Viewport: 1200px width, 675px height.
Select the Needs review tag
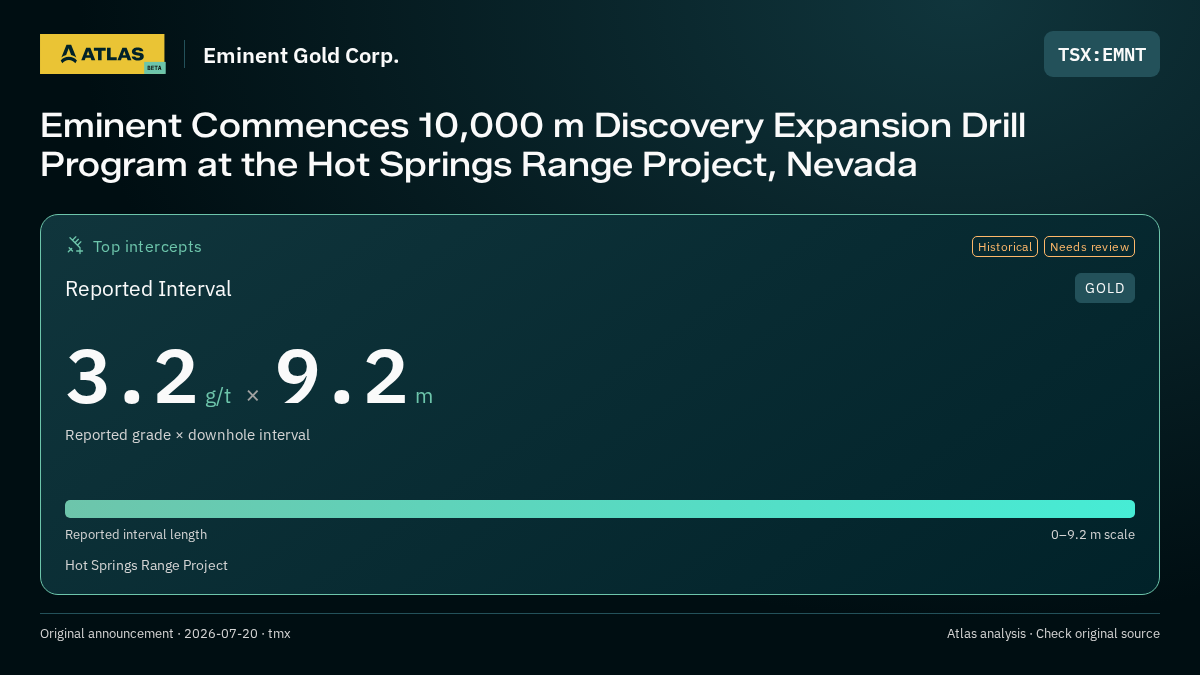tap(1089, 247)
